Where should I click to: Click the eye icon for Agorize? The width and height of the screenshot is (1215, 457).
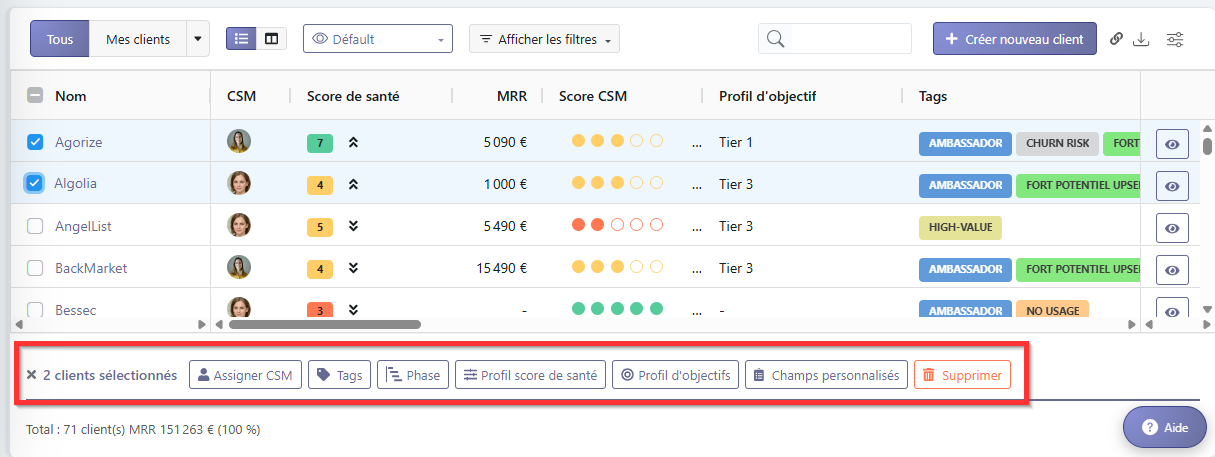click(x=1172, y=144)
